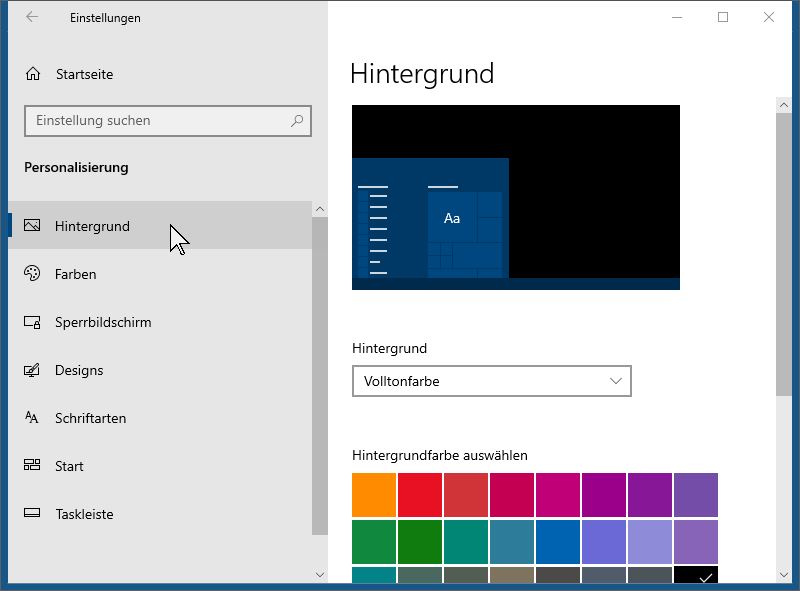Click the Designs icon
Image resolution: width=800 pixels, height=591 pixels.
click(x=33, y=370)
